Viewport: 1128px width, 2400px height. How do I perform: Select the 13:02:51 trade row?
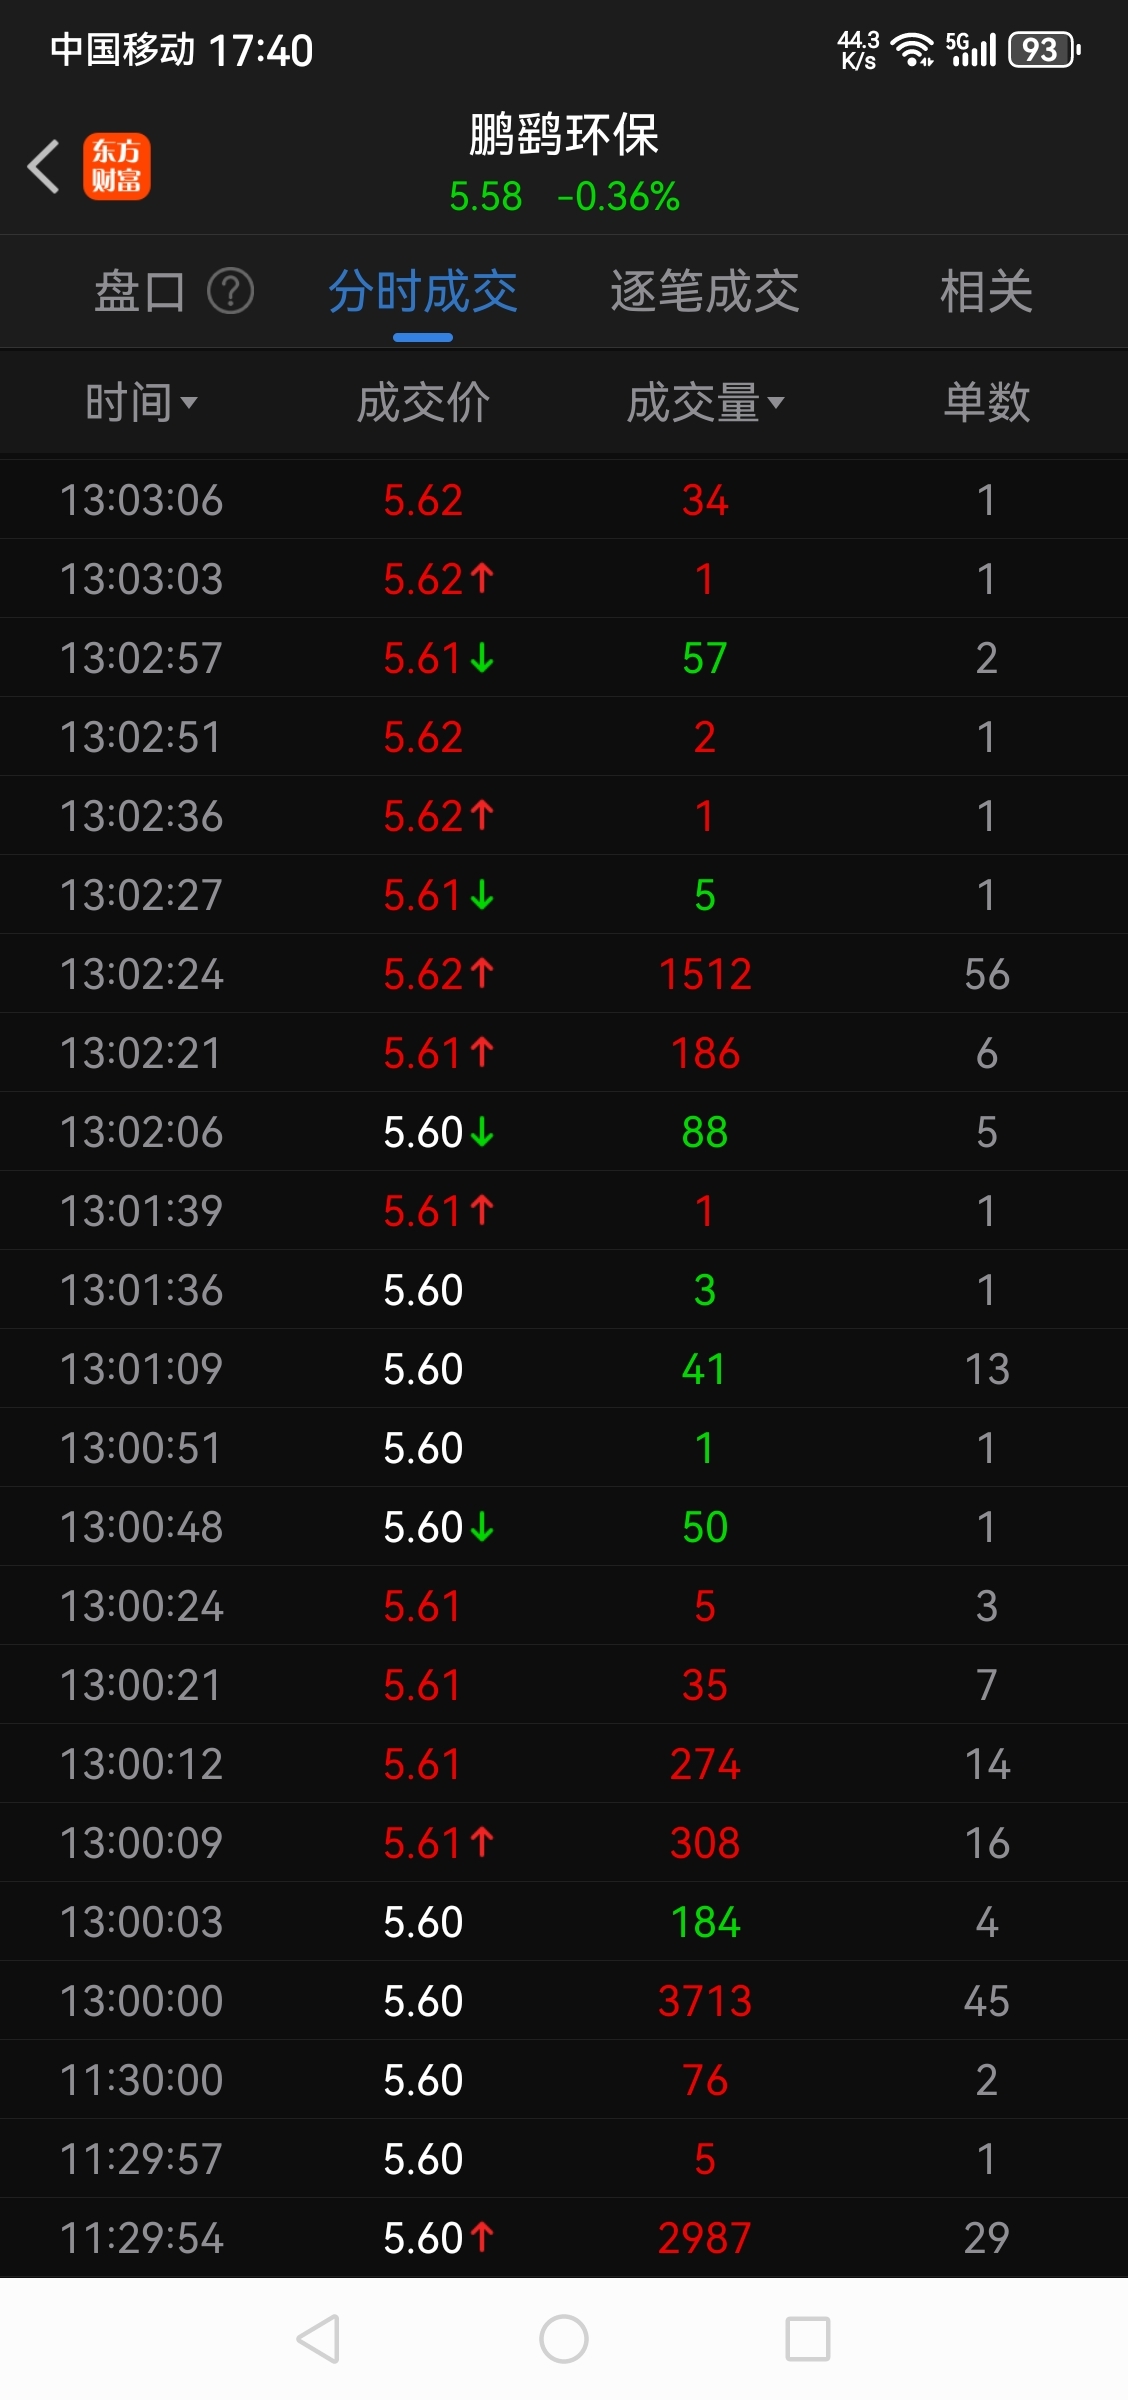pos(564,737)
